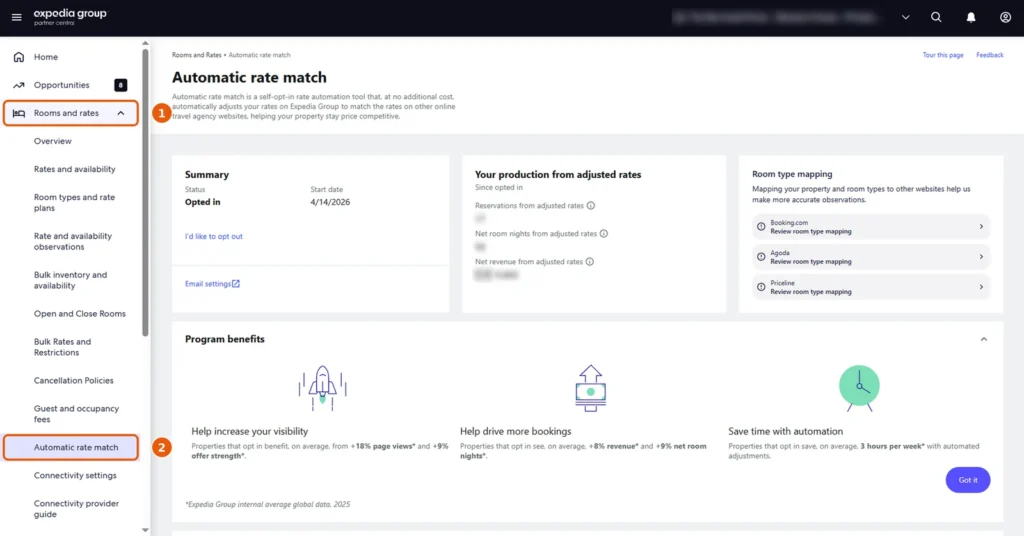Open Priceline room type mapping row
This screenshot has width=1024, height=536.
click(871, 287)
